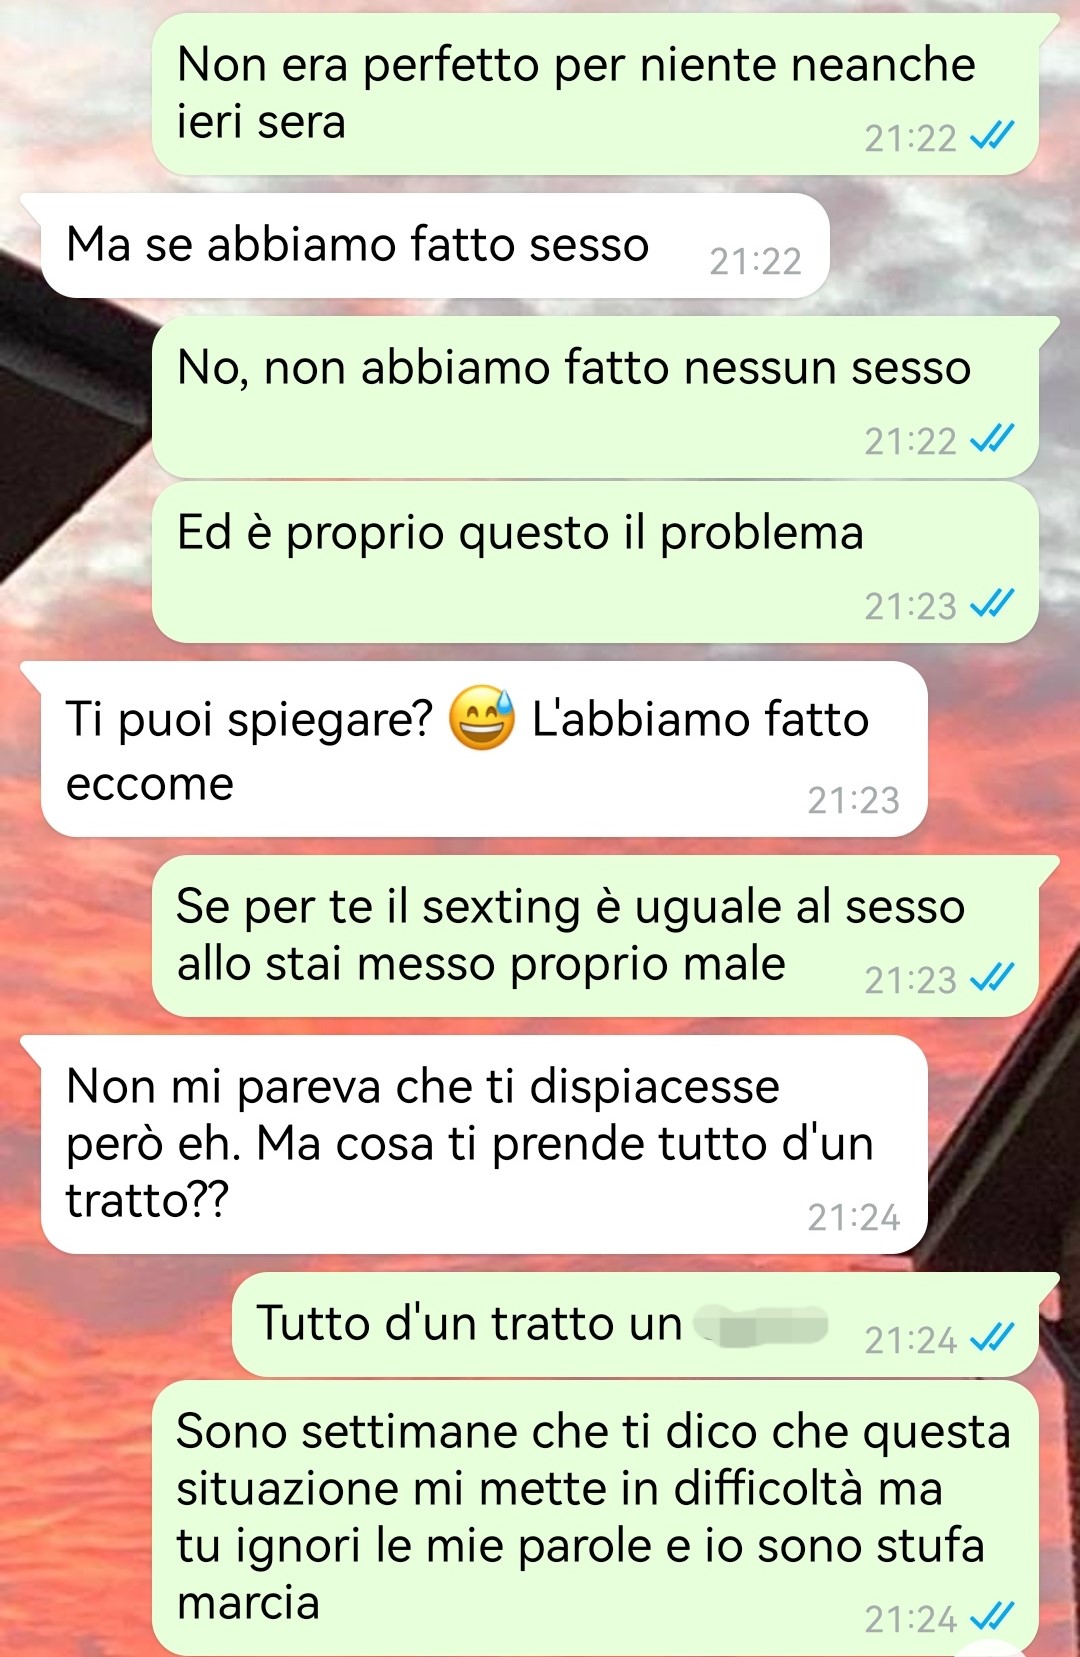Select message 'Non era perfetto per niente'
This screenshot has width=1080, height=1657.
tap(595, 94)
